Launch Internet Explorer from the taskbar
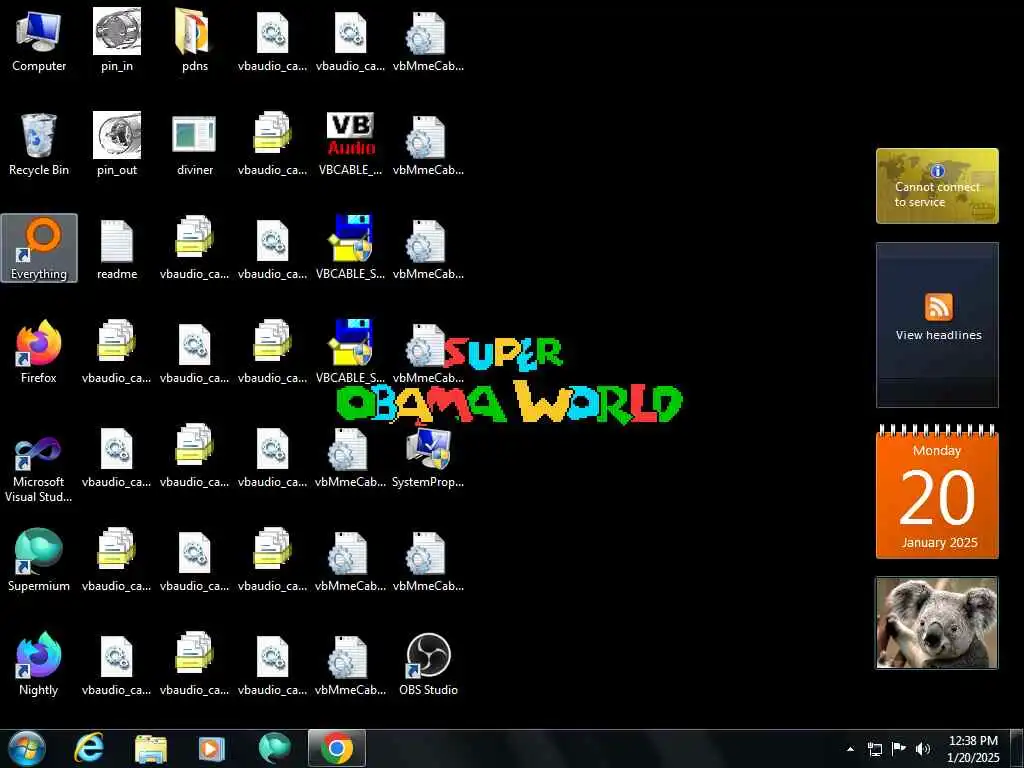The width and height of the screenshot is (1024, 768). 89,748
